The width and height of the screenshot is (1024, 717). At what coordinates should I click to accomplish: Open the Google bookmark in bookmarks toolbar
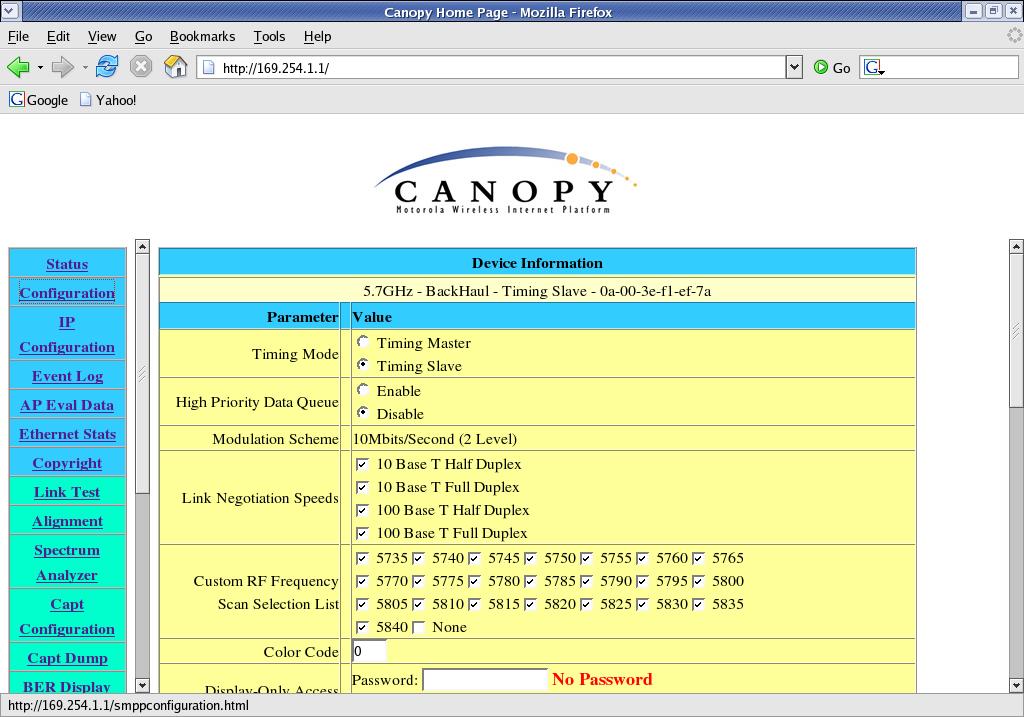coord(39,100)
